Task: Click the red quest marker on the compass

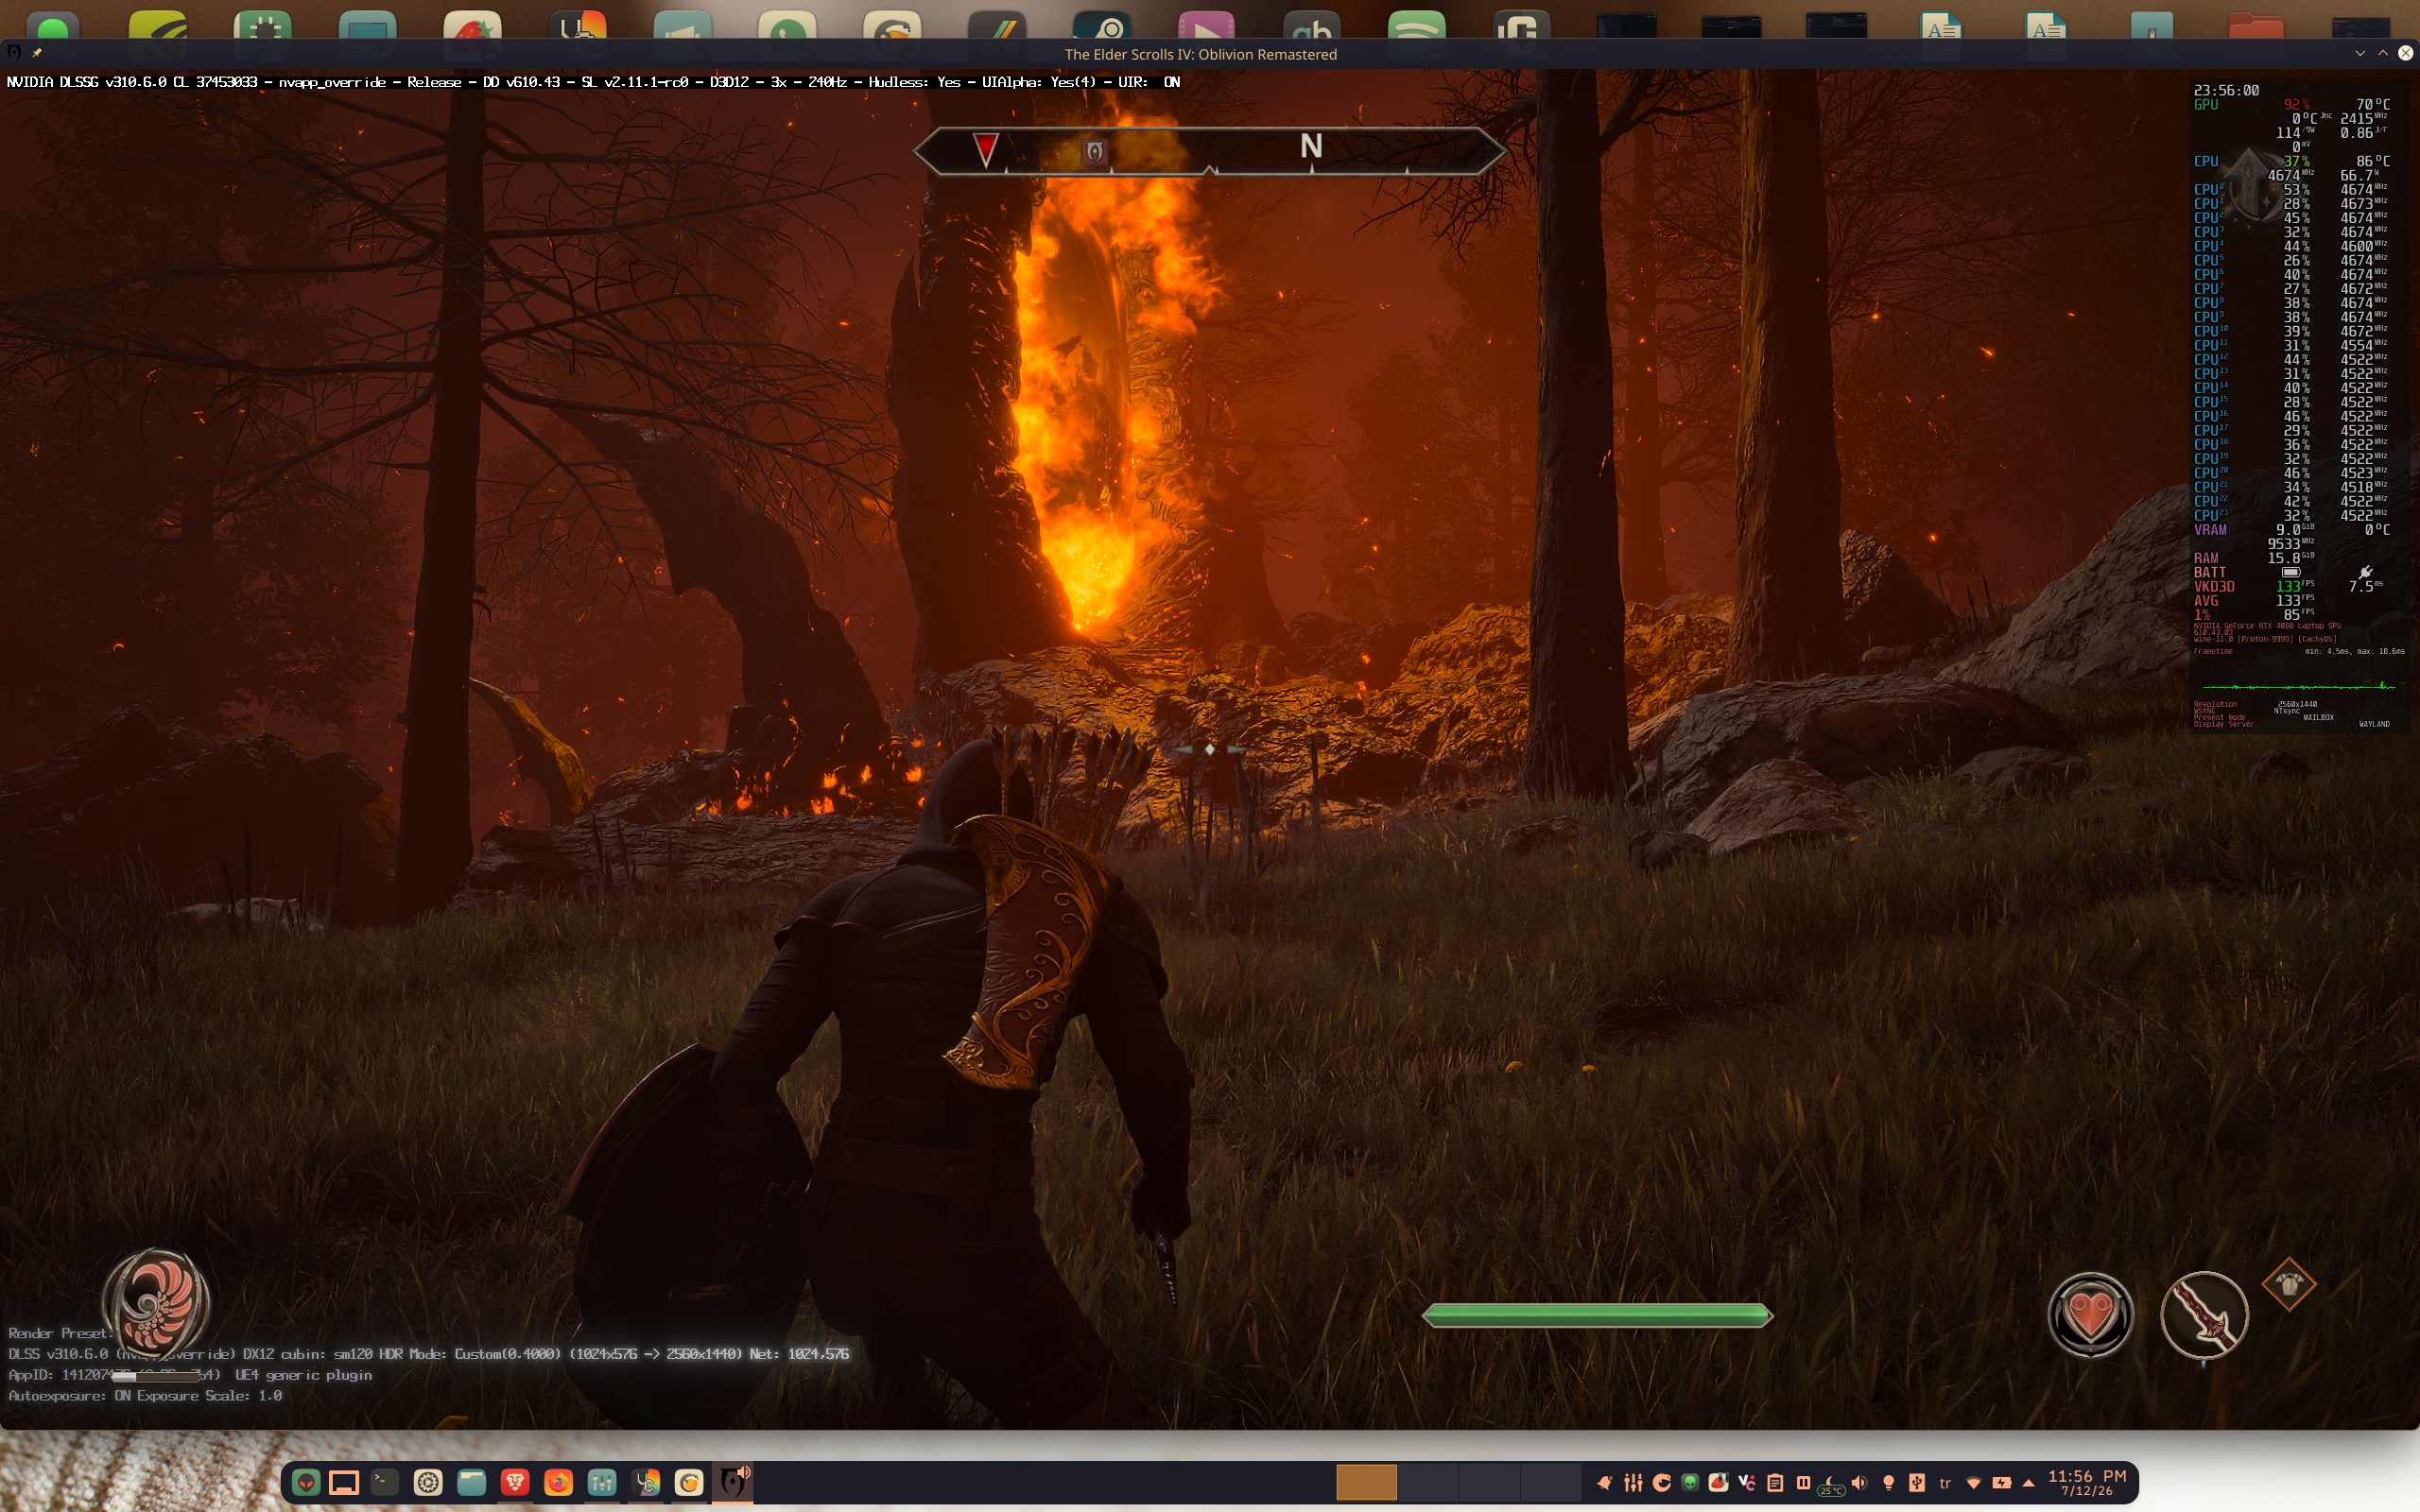Action: (985, 149)
